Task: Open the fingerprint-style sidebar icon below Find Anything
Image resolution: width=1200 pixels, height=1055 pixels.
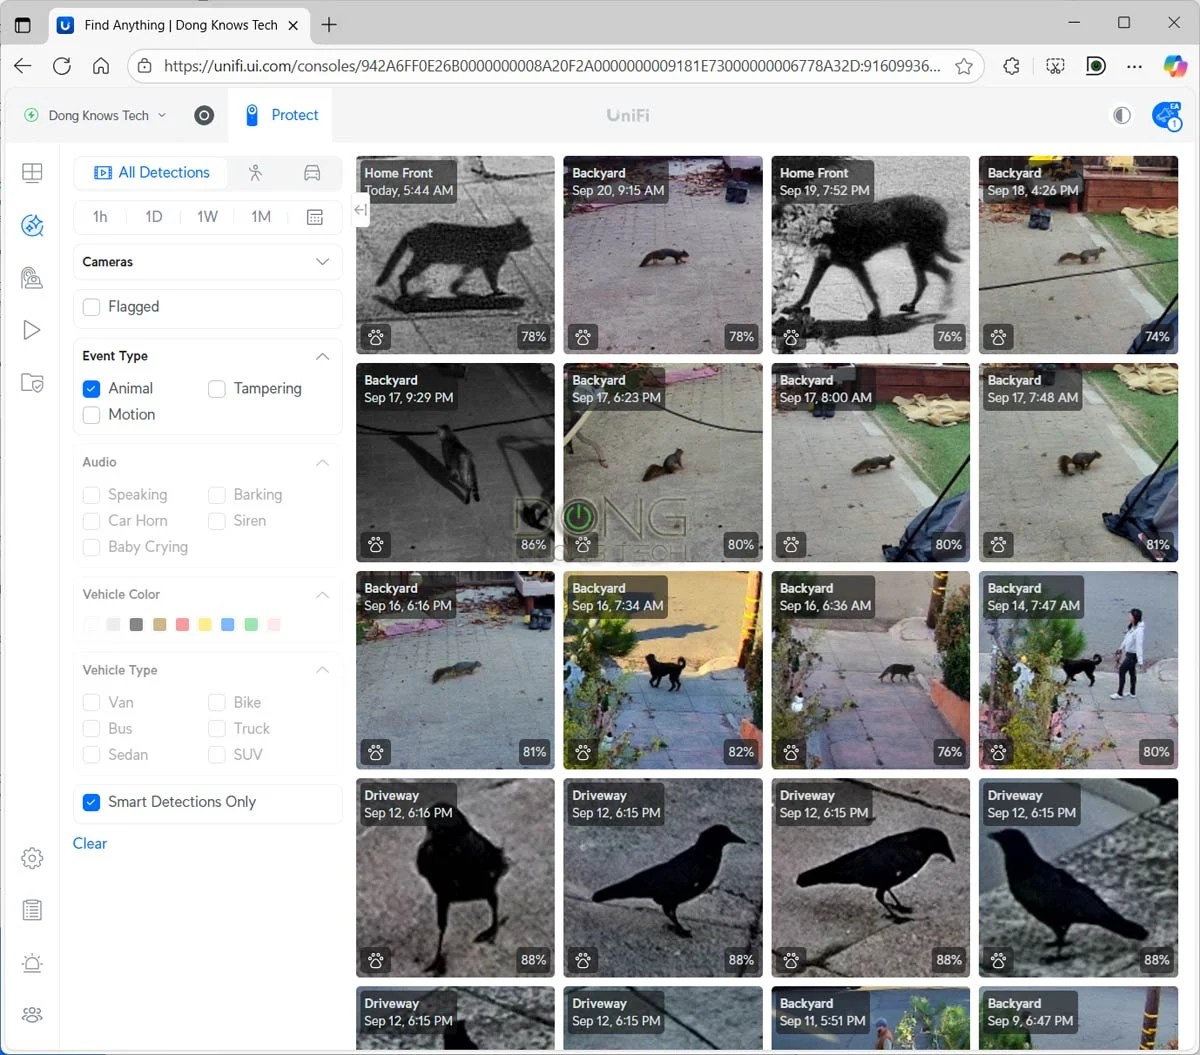Action: click(32, 278)
